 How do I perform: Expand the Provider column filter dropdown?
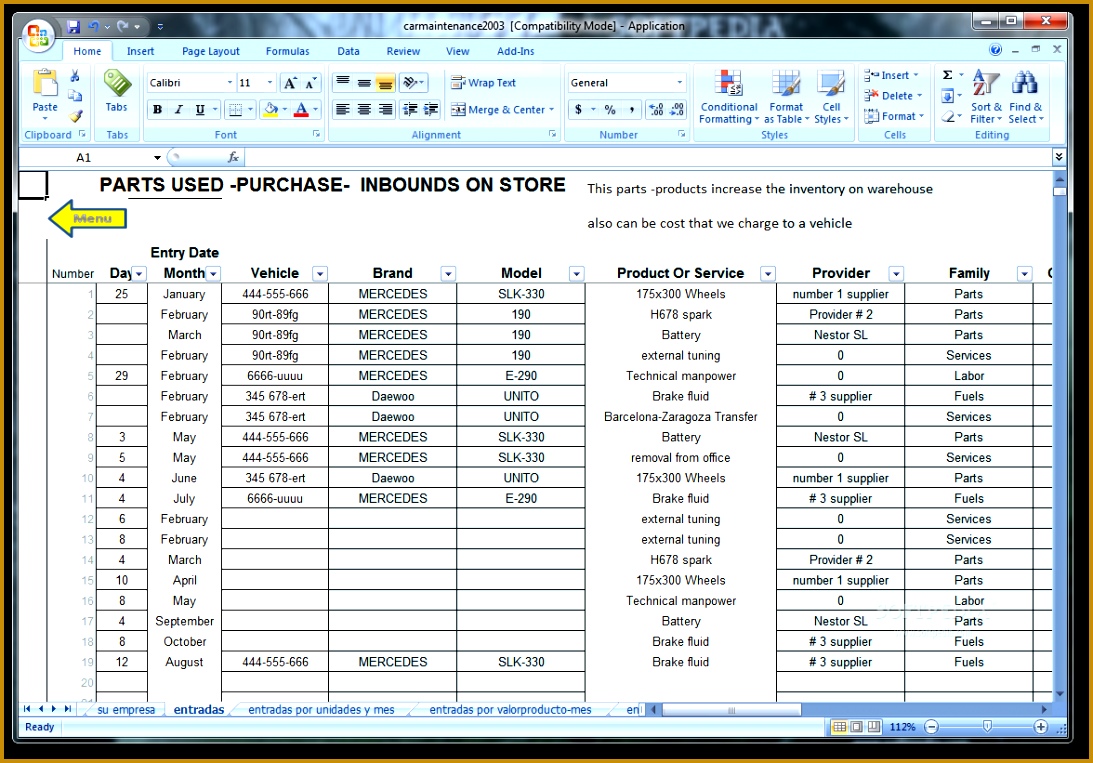tap(896, 274)
